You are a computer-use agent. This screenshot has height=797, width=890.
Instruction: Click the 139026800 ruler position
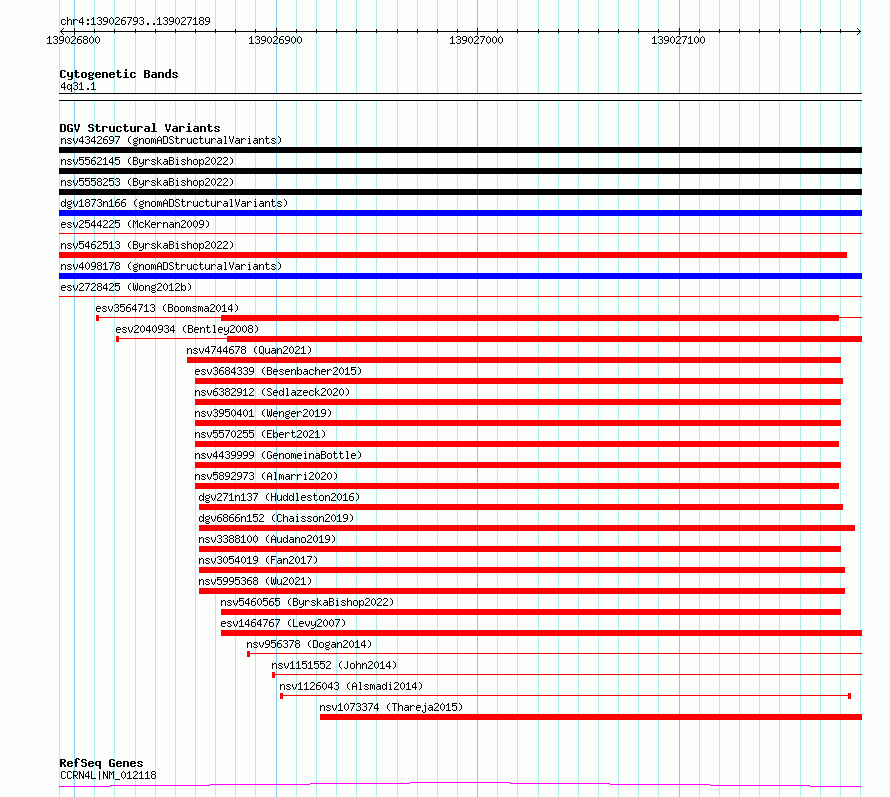coord(73,40)
